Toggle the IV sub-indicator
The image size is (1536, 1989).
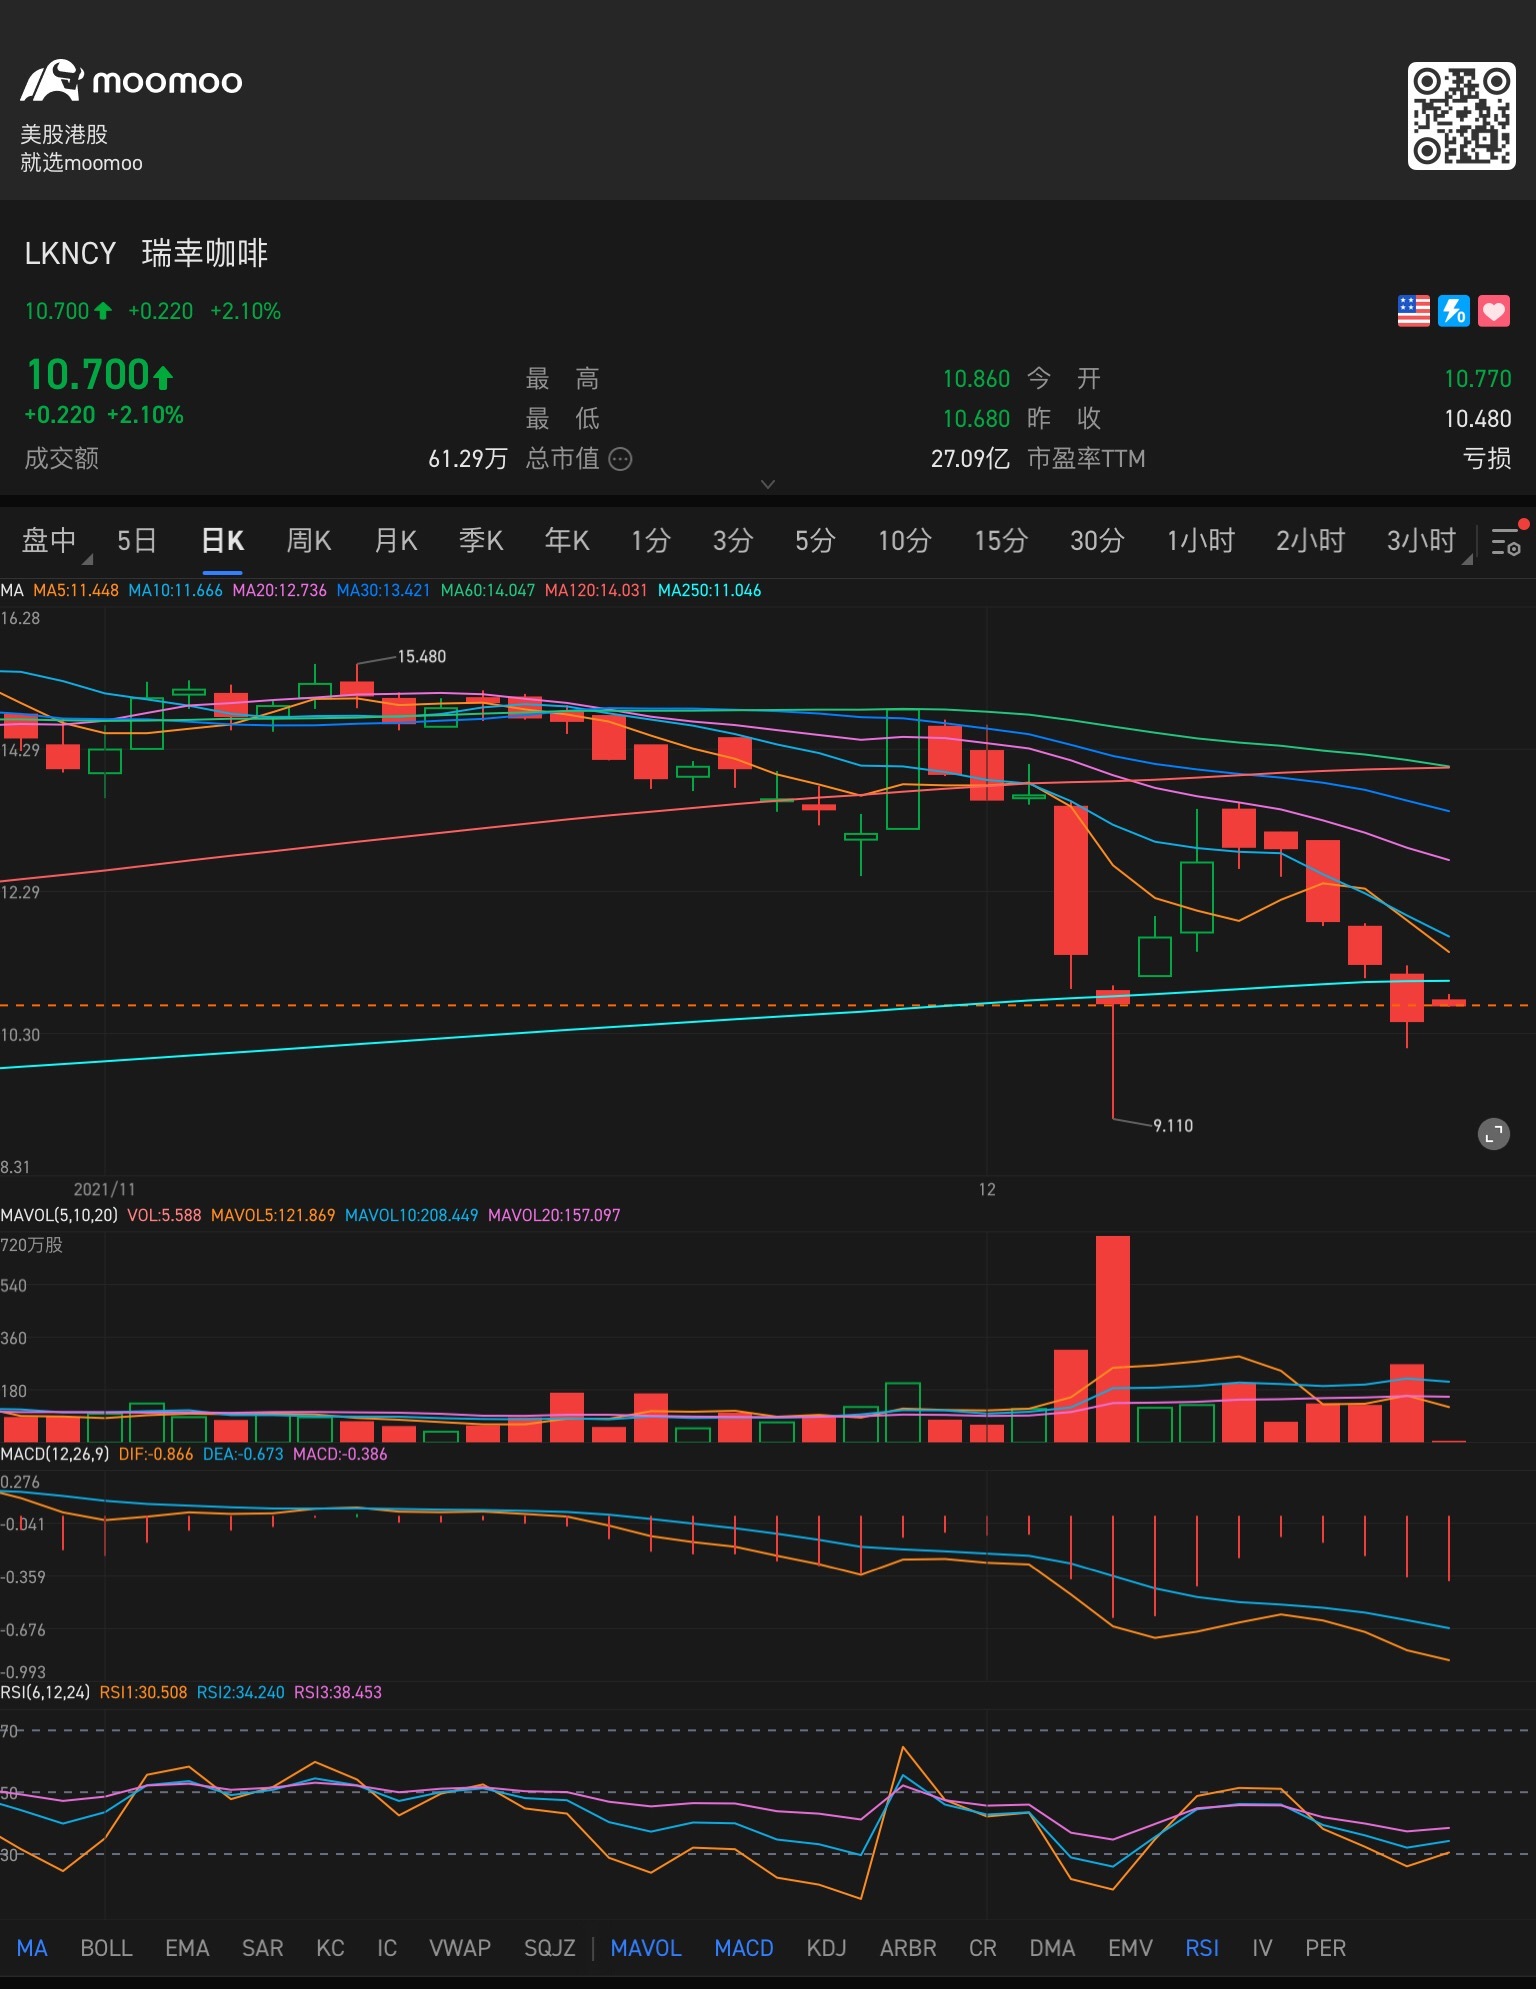(x=1262, y=1947)
